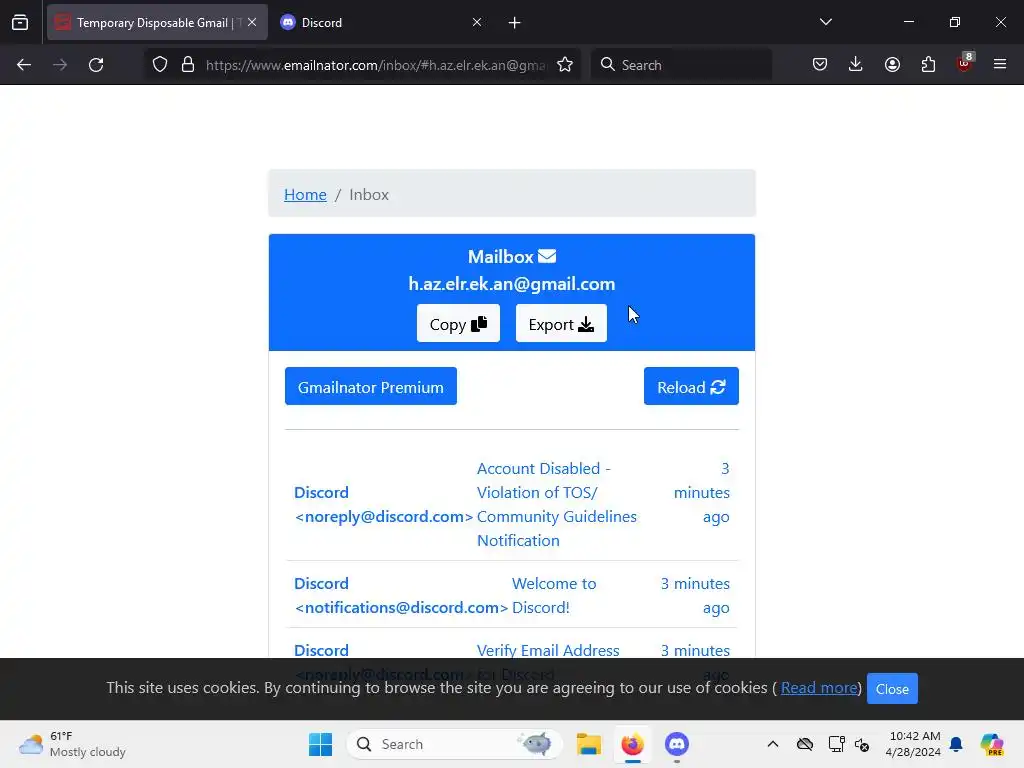Click the h.az.elr.ek.an@gmail.com address text
Viewport: 1024px width, 768px height.
pyautogui.click(x=511, y=283)
